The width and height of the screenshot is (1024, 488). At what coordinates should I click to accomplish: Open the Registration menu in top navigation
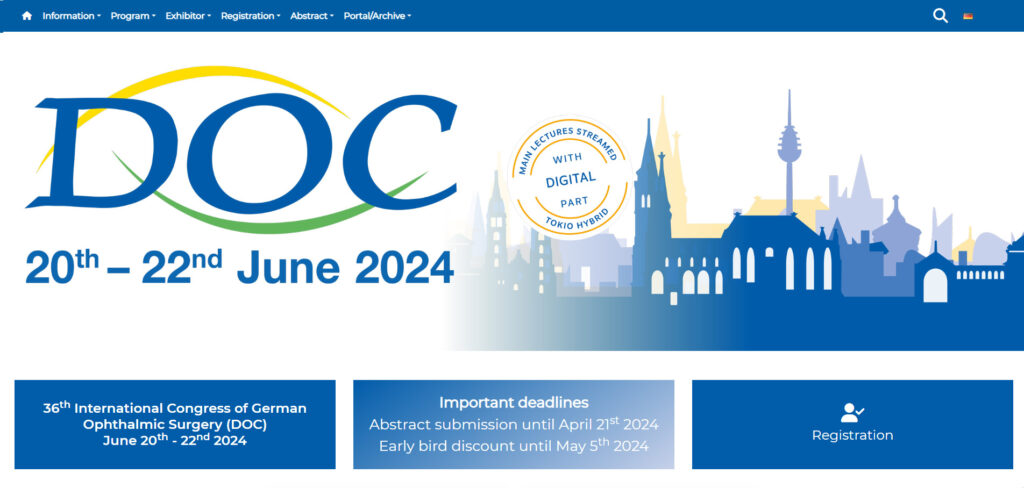[250, 16]
